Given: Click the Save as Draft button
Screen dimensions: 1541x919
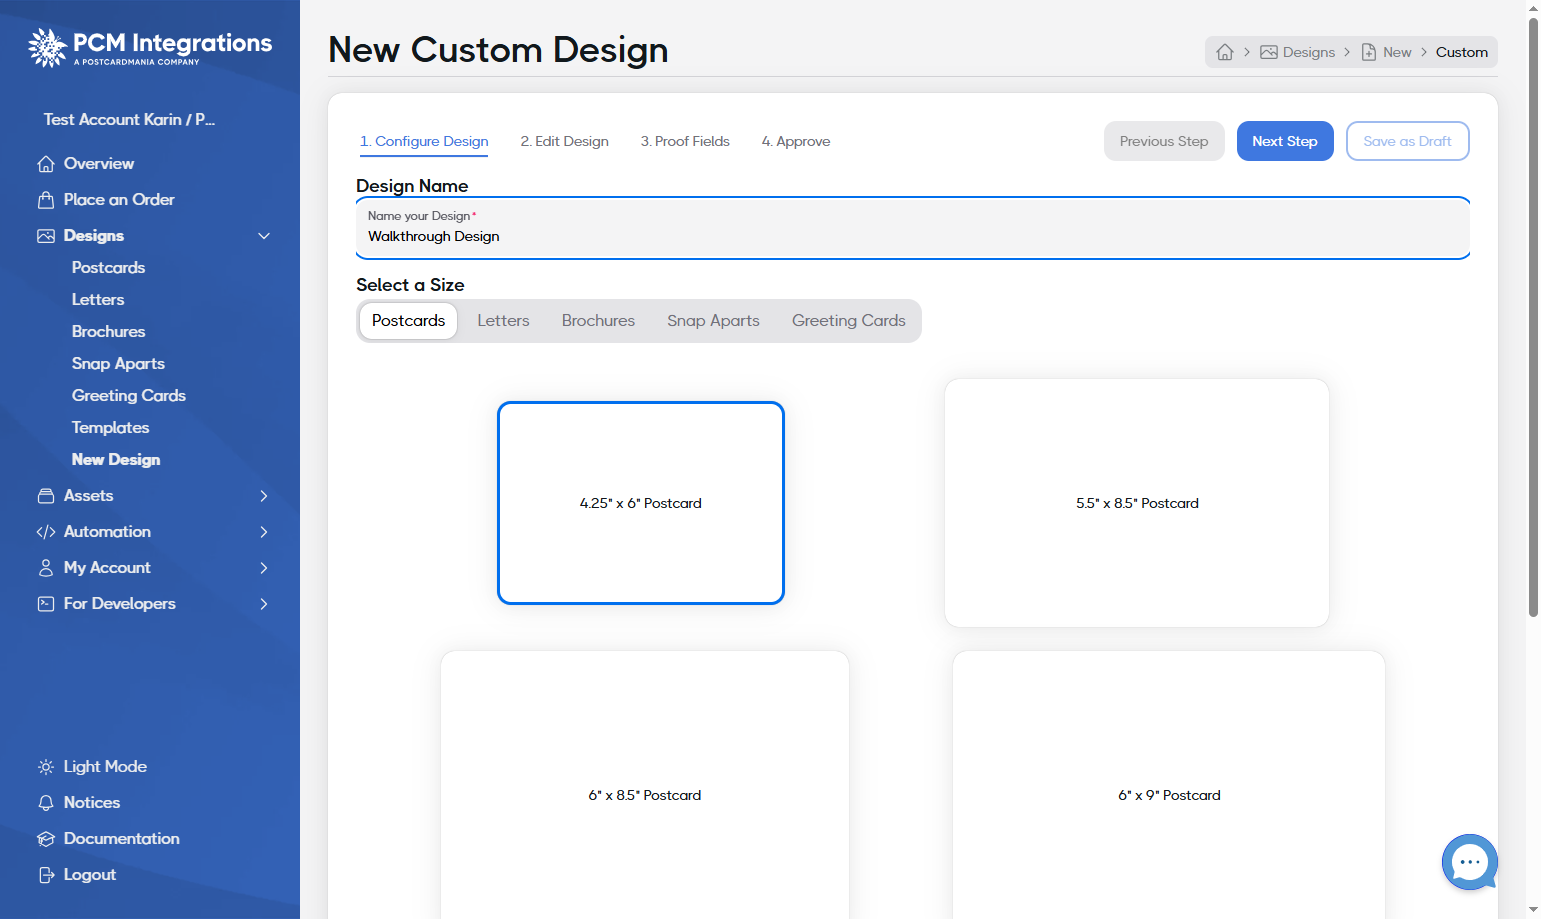Looking at the screenshot, I should (1407, 141).
